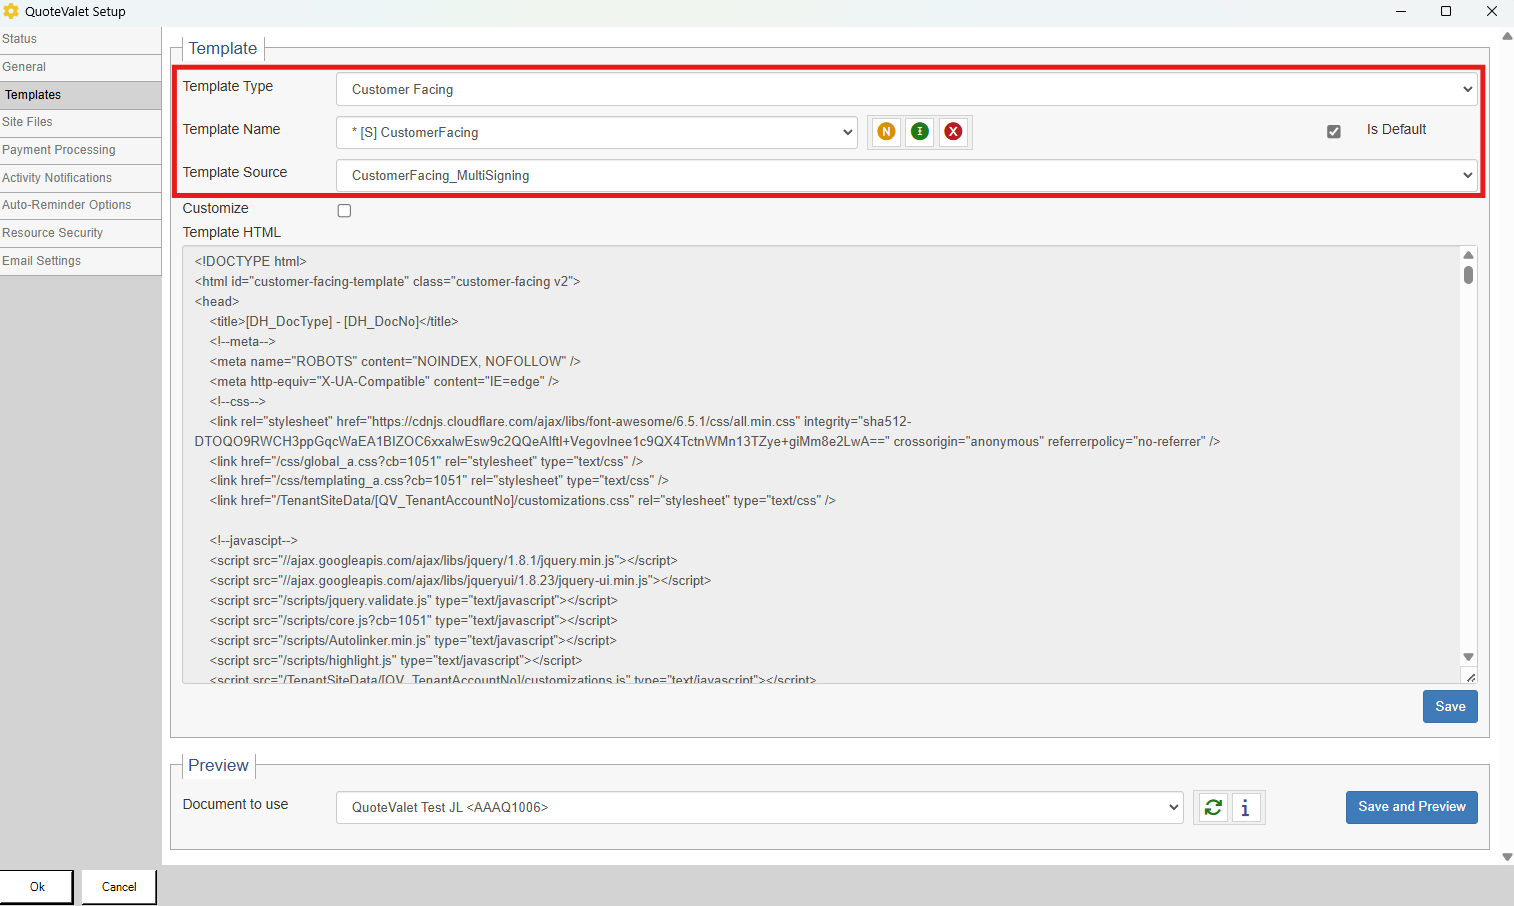1514x906 pixels.
Task: Click the HTML editor scroll up arrow
Action: click(1468, 255)
